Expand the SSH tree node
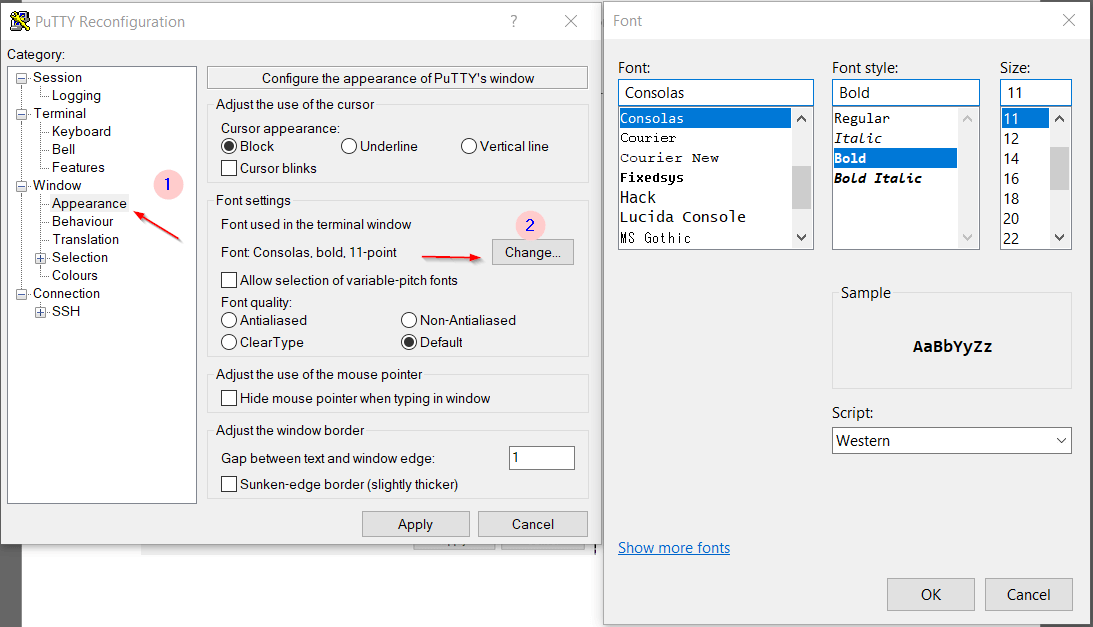Image resolution: width=1093 pixels, height=627 pixels. click(x=41, y=312)
